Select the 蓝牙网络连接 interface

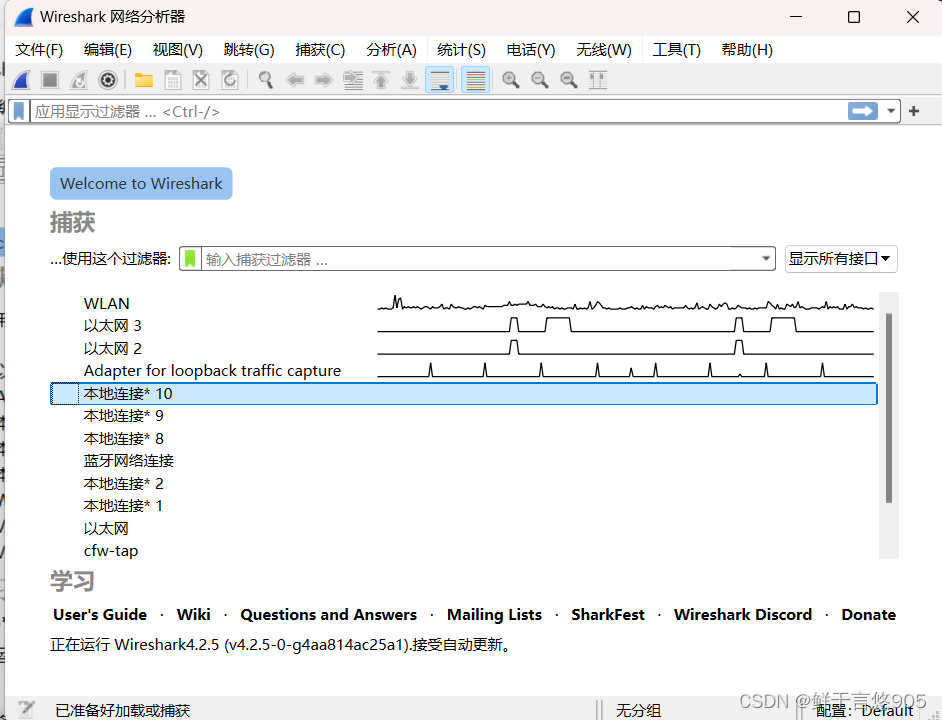pyautogui.click(x=463, y=461)
